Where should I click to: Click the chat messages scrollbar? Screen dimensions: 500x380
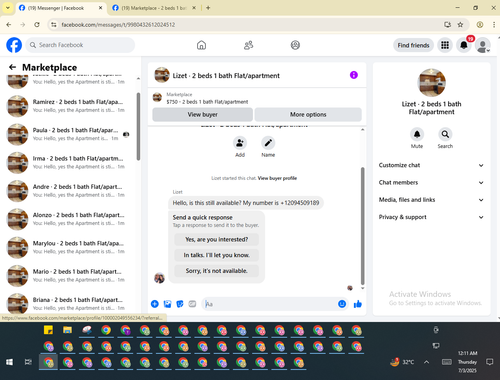[x=363, y=226]
